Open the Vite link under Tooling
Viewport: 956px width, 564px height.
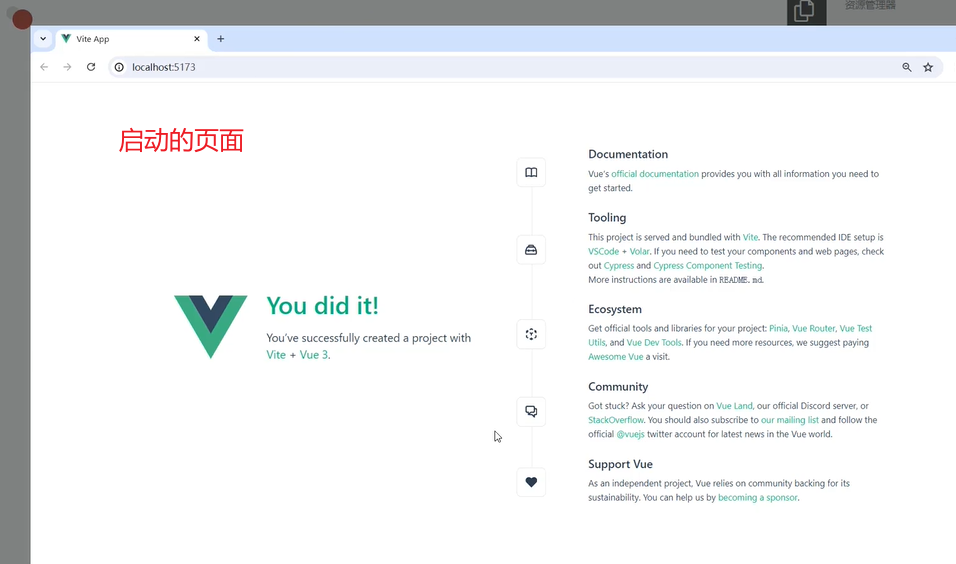750,237
